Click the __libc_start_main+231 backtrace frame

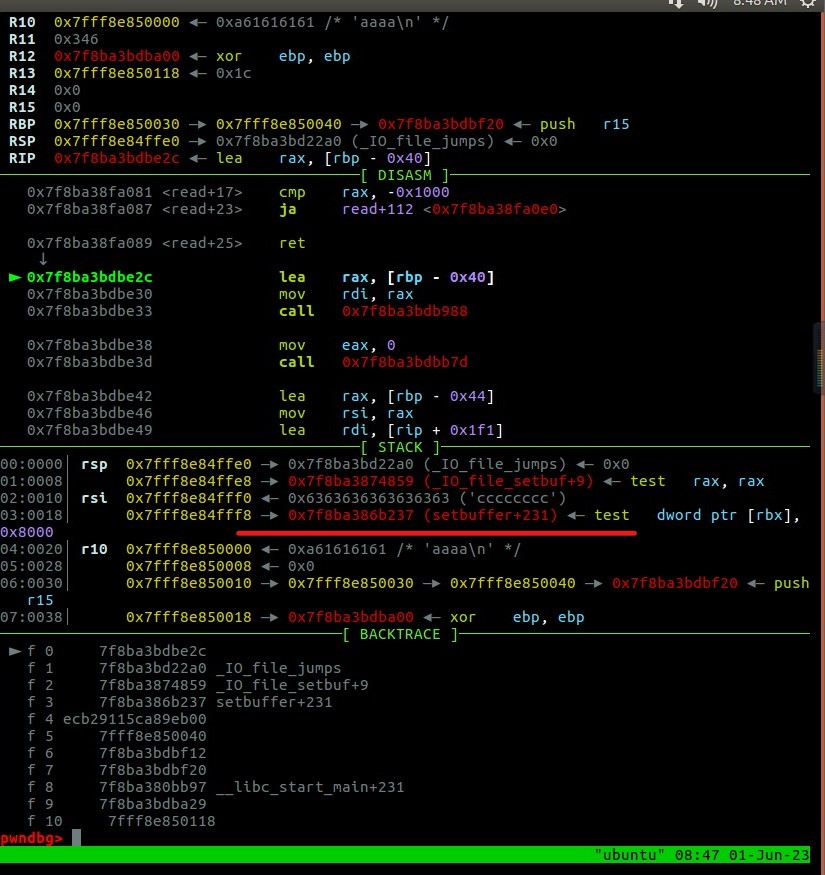(x=310, y=787)
